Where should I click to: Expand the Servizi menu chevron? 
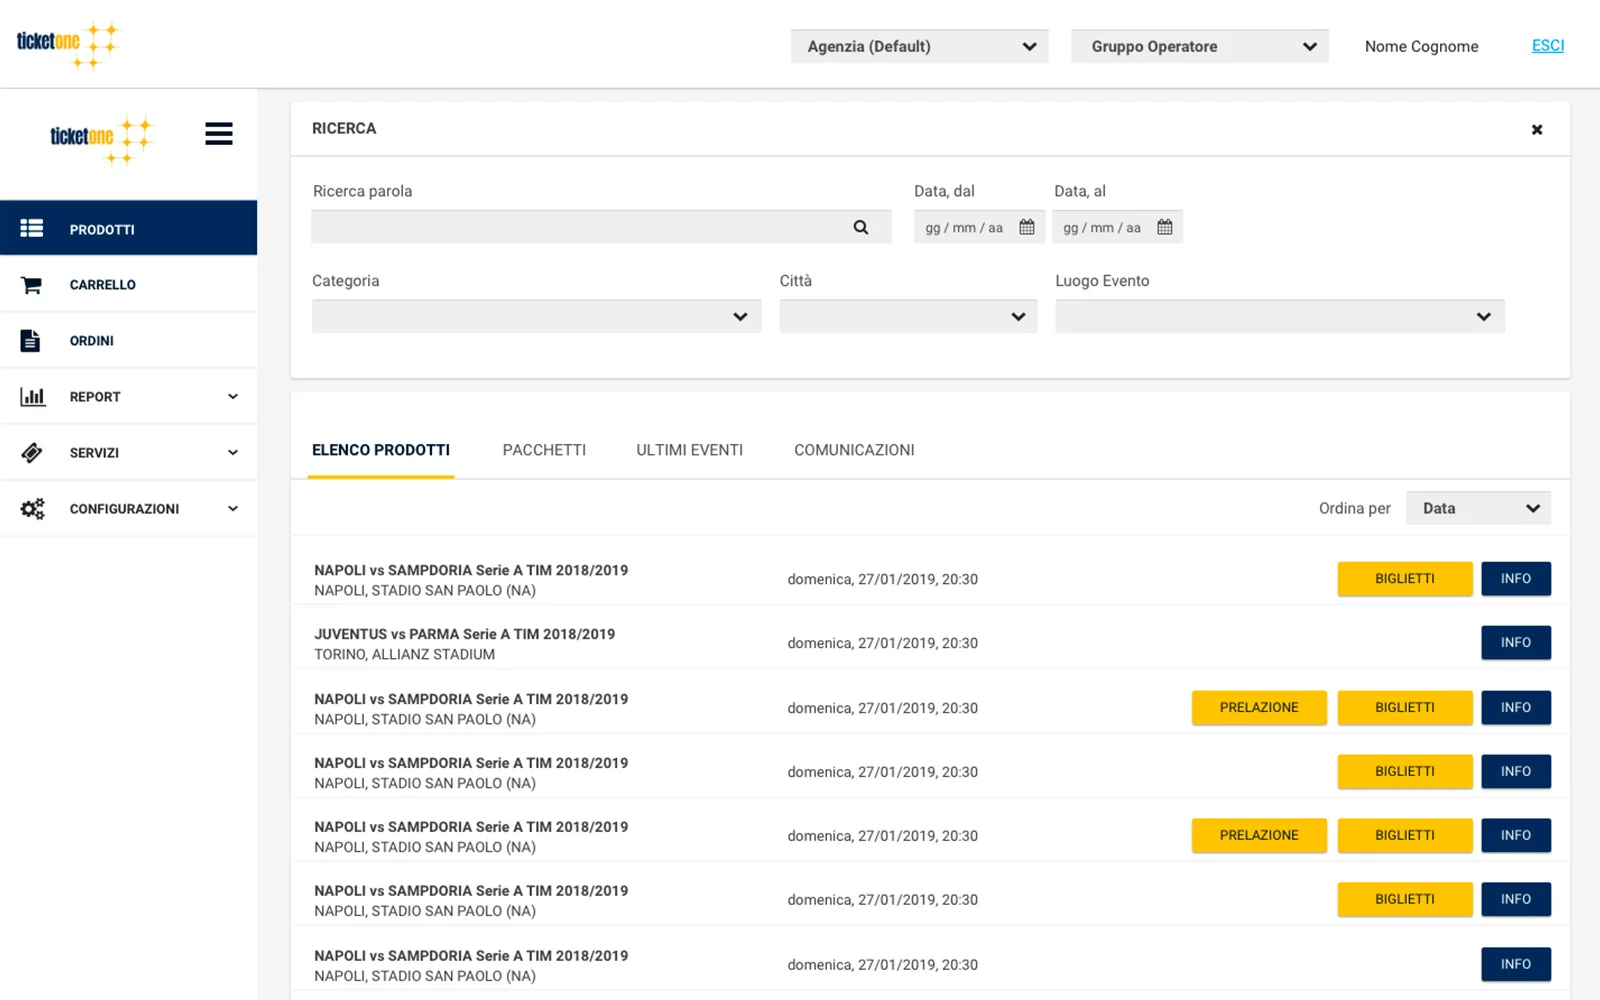point(233,453)
